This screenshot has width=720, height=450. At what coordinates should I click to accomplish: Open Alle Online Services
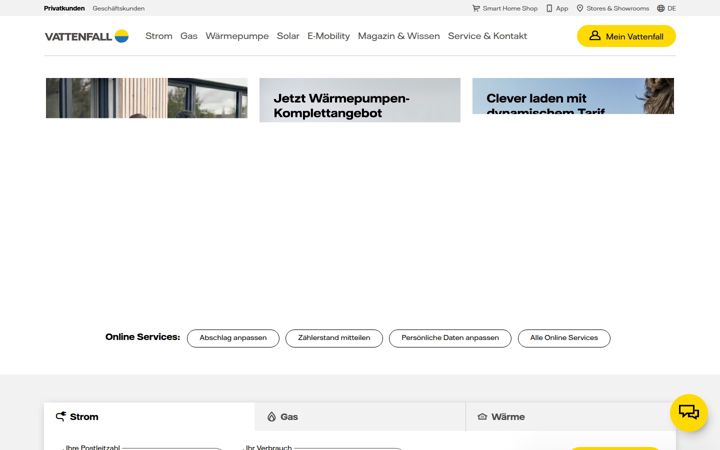pyautogui.click(x=564, y=338)
